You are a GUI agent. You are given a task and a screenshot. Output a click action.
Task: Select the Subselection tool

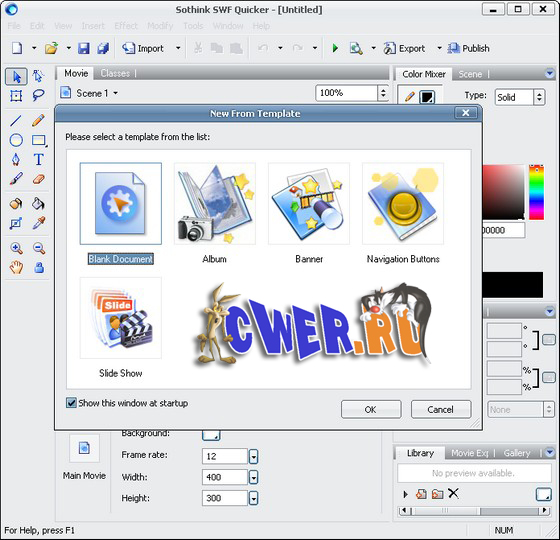(38, 76)
